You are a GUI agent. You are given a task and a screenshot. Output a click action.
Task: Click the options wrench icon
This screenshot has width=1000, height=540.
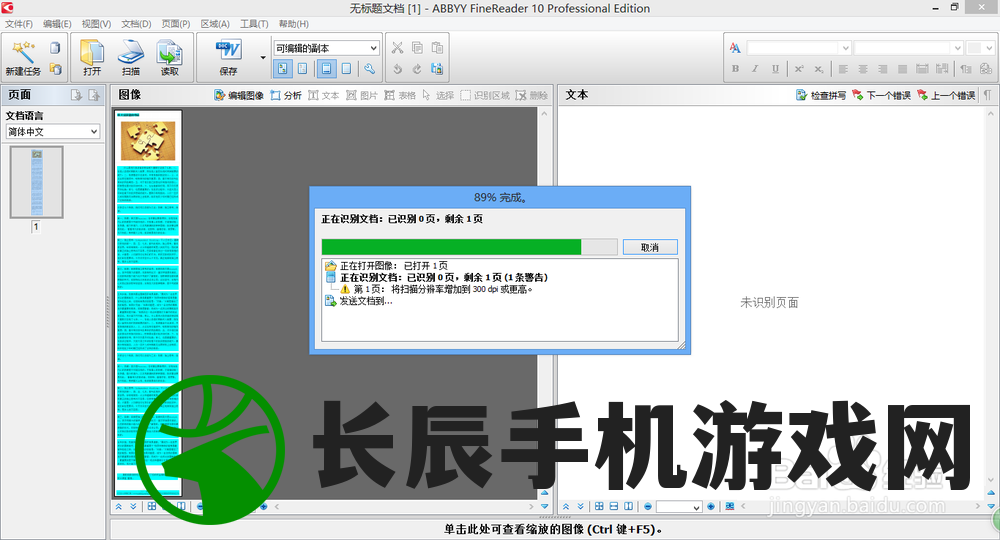tap(369, 69)
